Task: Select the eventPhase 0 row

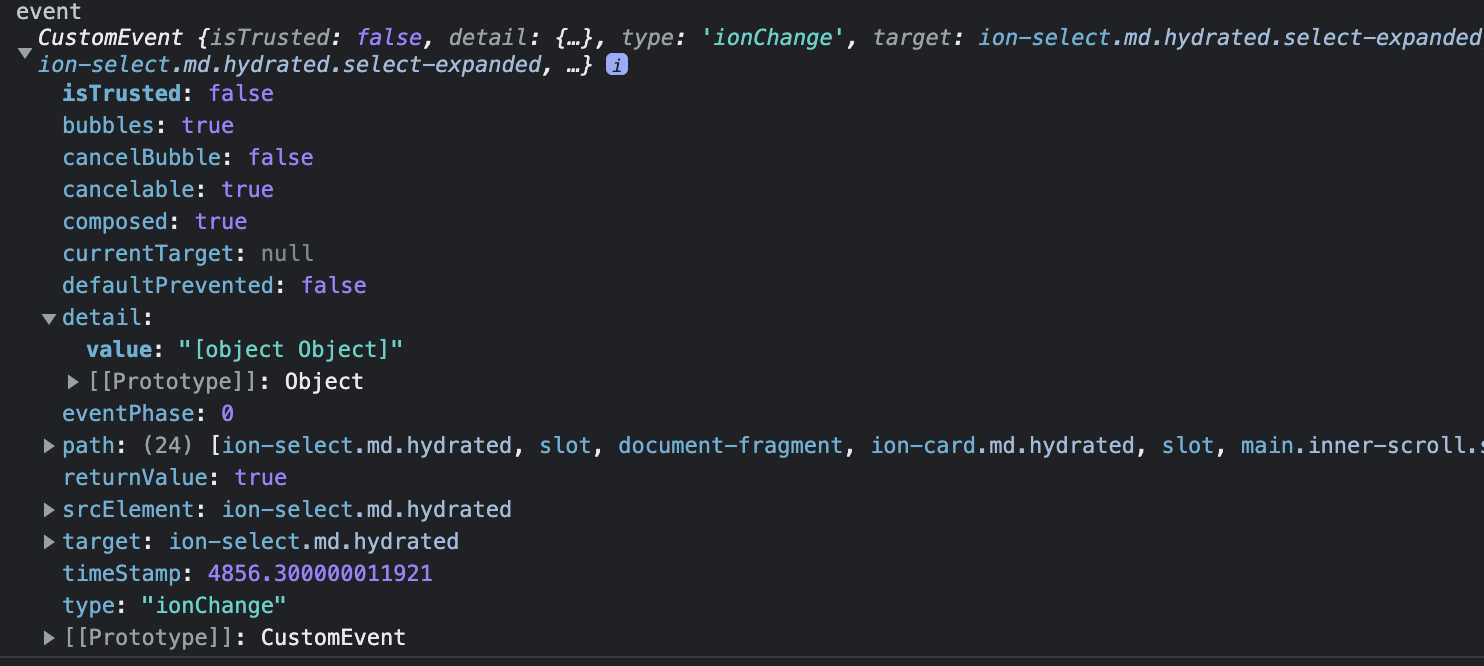Action: (148, 414)
